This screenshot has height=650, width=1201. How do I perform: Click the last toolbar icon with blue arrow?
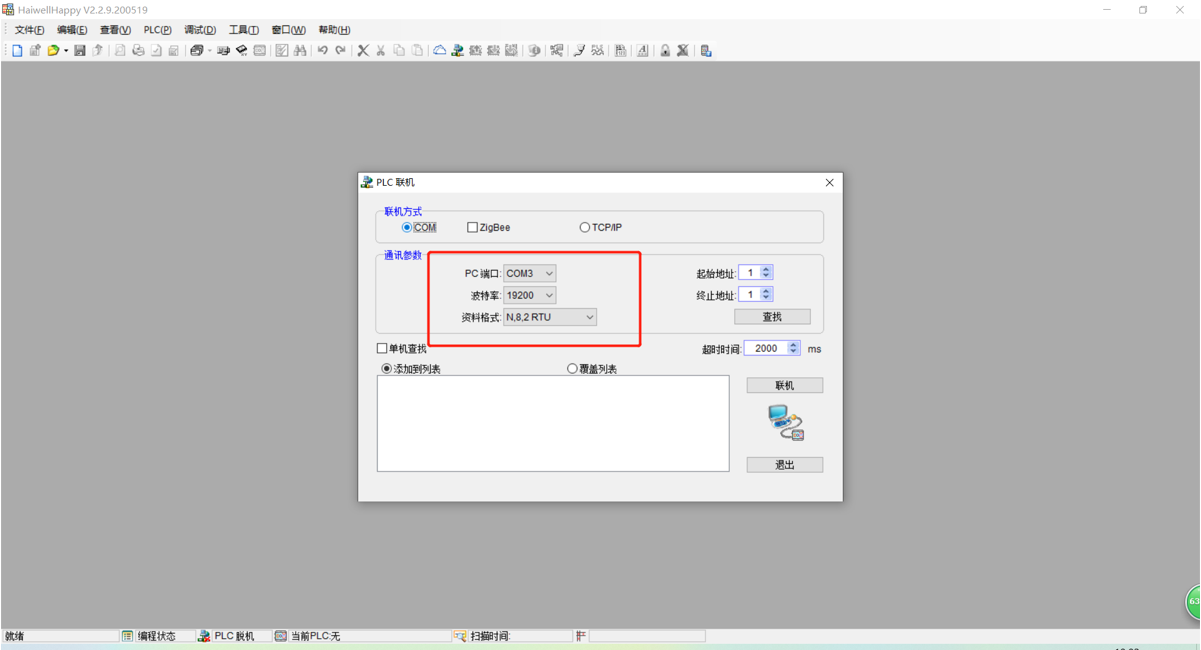click(x=706, y=50)
